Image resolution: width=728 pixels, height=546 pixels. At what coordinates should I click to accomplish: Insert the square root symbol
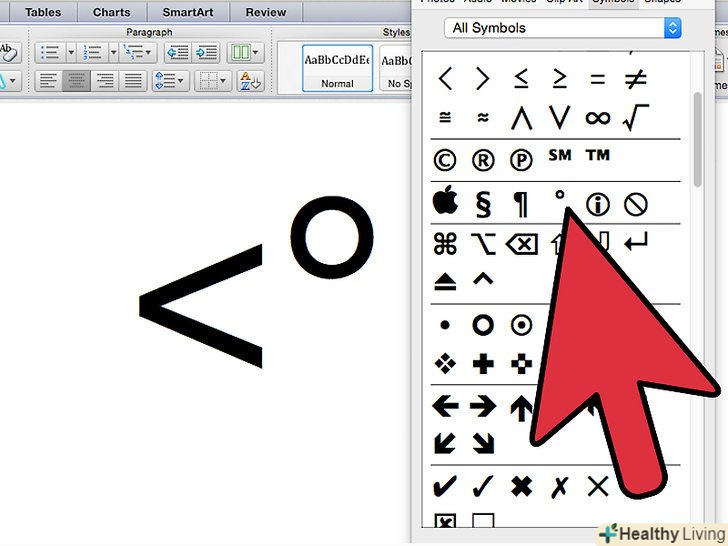pos(636,117)
